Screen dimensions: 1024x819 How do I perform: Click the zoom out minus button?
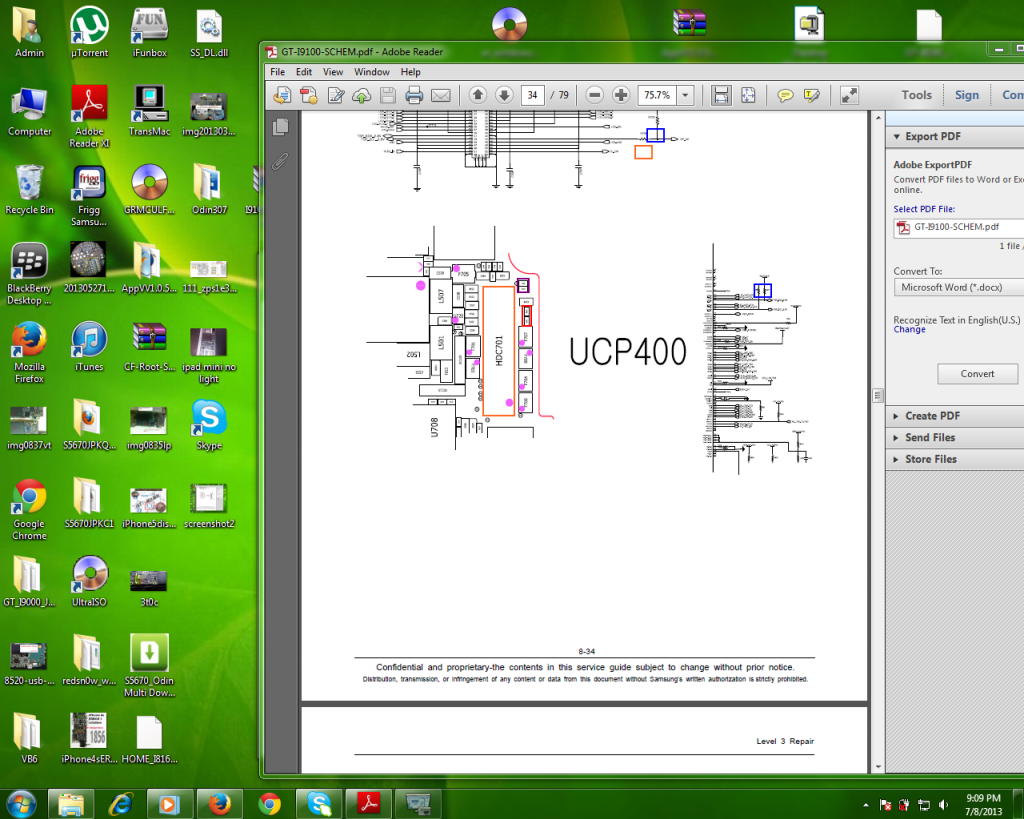[595, 95]
